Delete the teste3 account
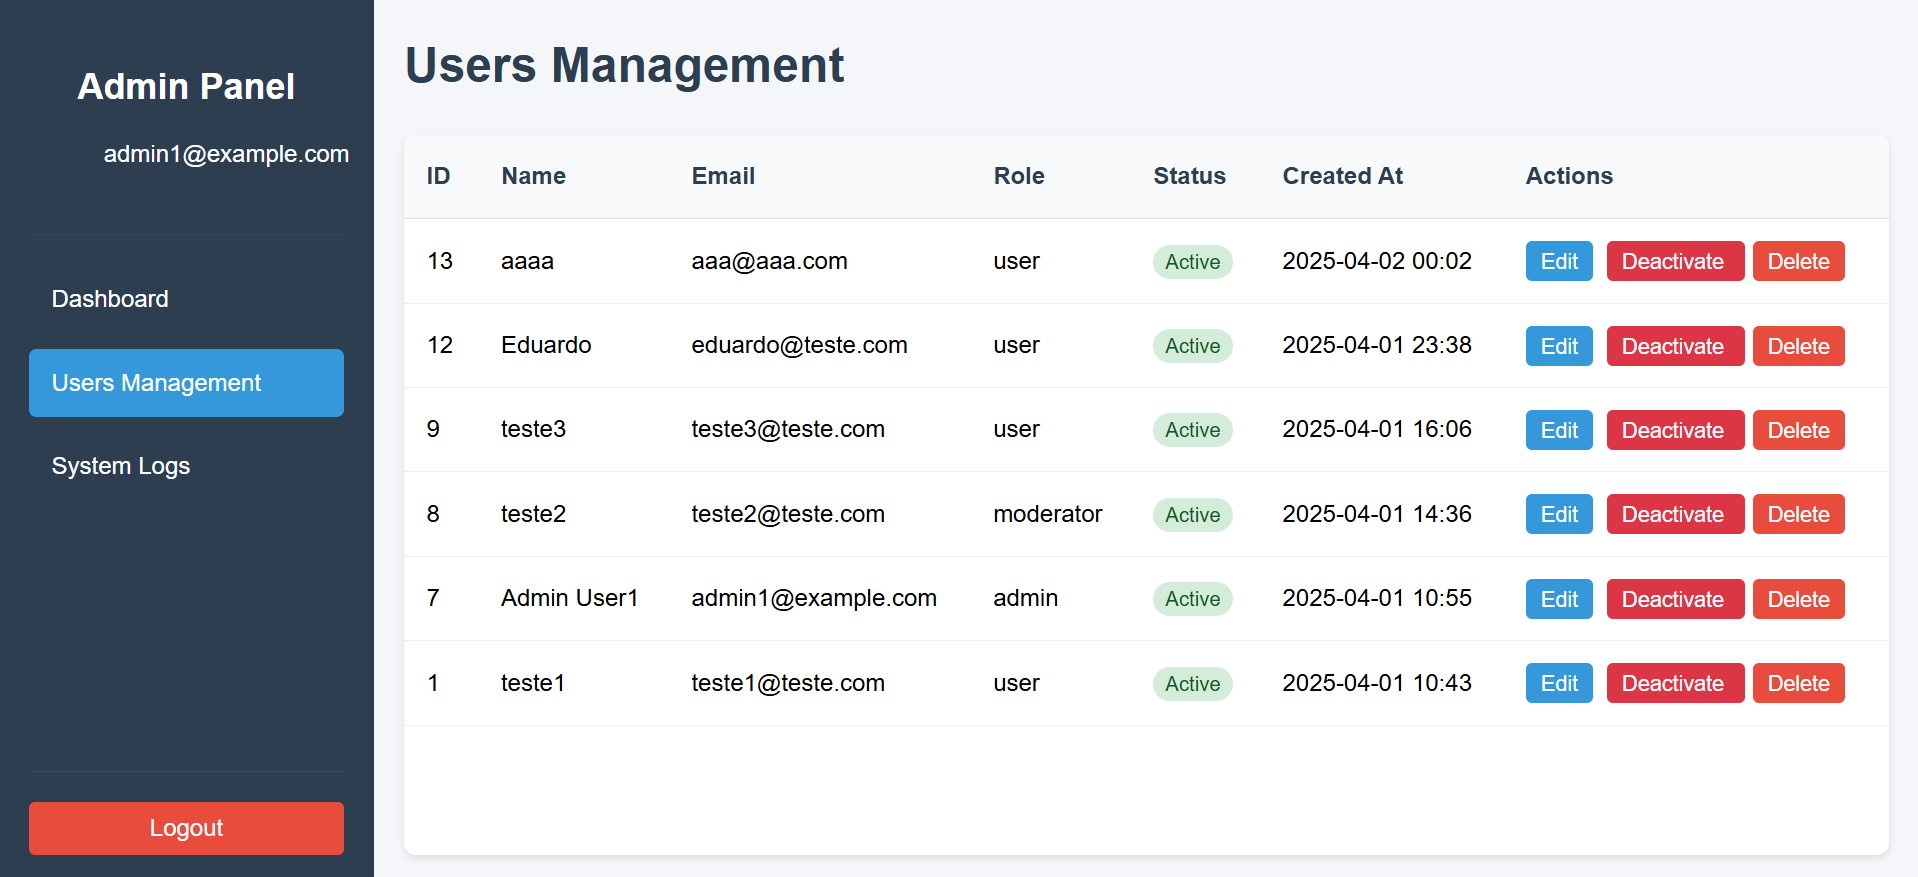This screenshot has width=1918, height=877. point(1797,430)
